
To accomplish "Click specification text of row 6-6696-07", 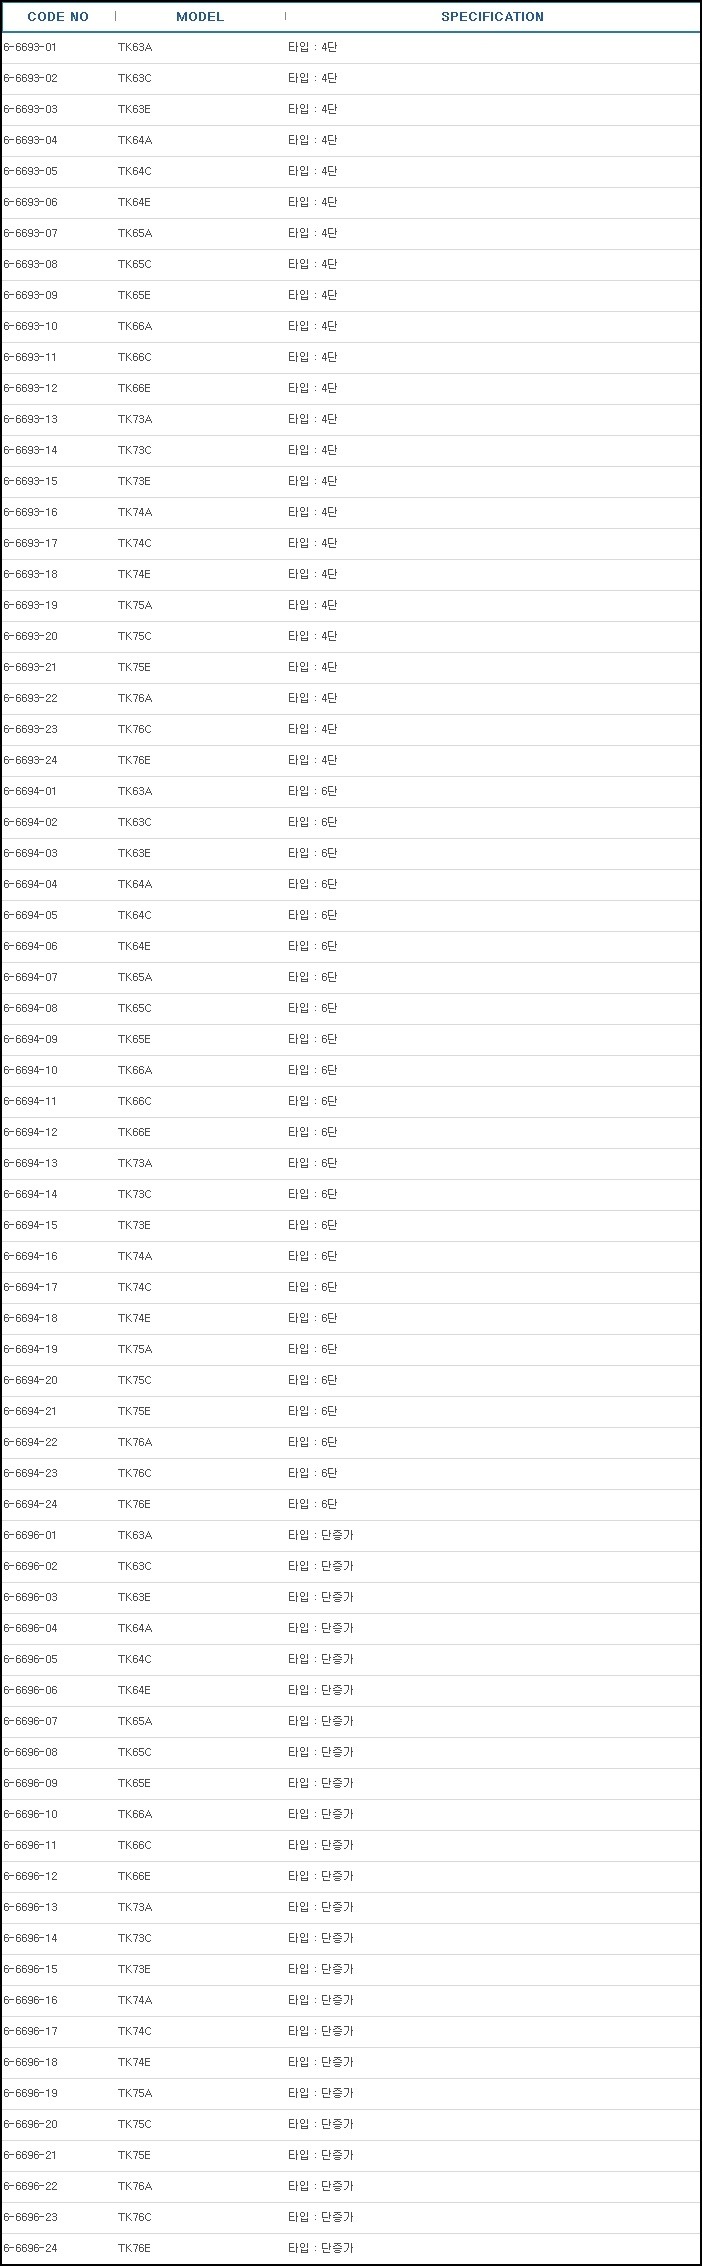I will pos(321,1721).
